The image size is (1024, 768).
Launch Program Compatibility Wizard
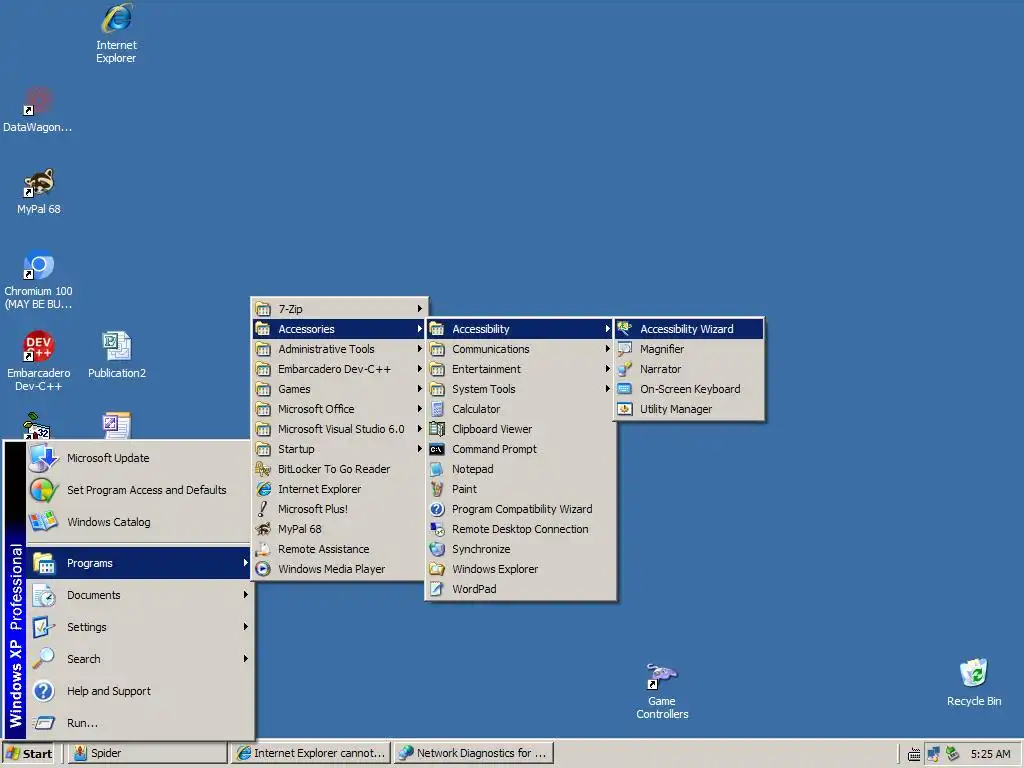[x=520, y=509]
